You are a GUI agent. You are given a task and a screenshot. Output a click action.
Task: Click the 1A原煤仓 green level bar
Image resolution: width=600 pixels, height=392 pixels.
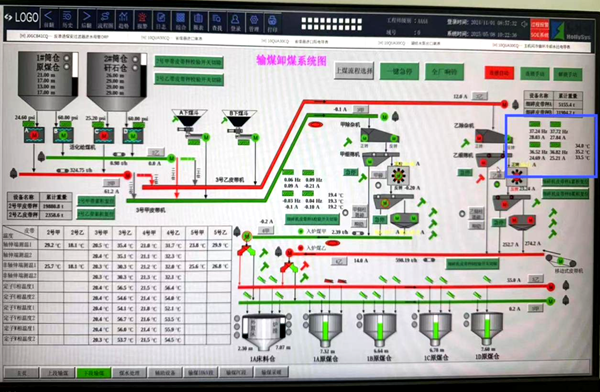pyautogui.click(x=326, y=331)
